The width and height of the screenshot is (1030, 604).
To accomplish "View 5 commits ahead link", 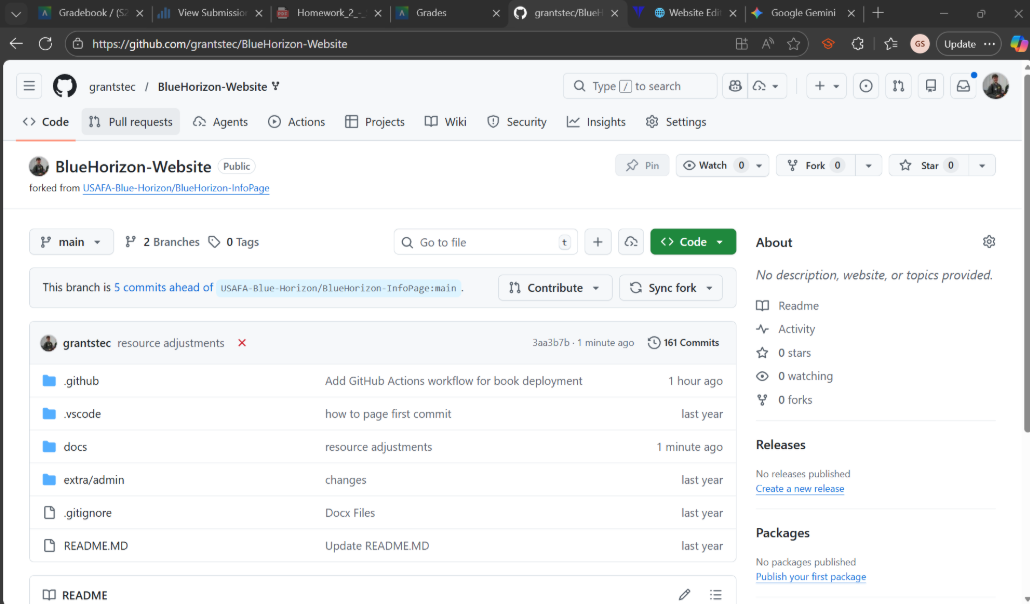I will (164, 287).
